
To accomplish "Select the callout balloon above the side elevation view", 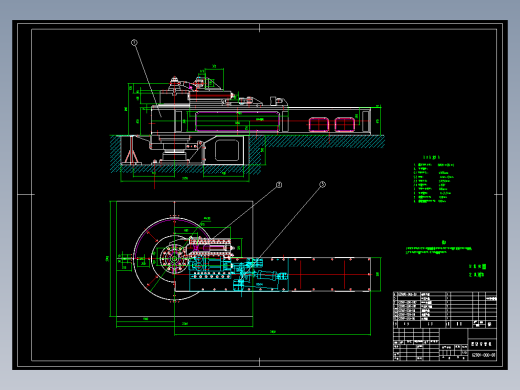I will (134, 42).
